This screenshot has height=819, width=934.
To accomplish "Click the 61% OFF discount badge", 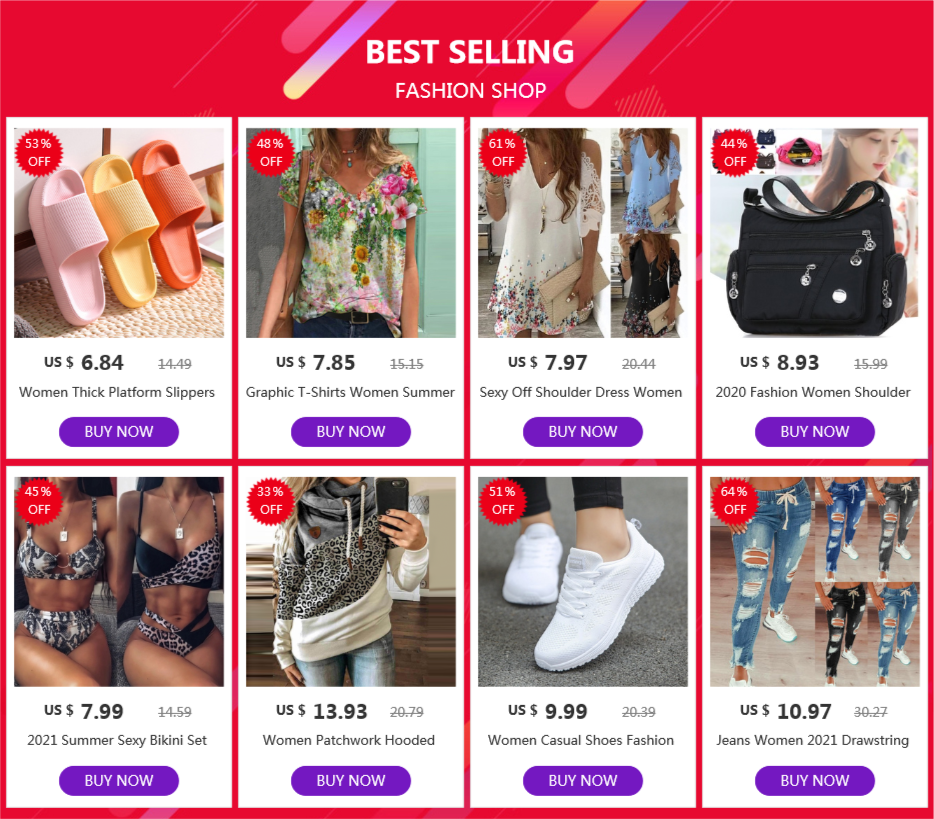I will 503,152.
